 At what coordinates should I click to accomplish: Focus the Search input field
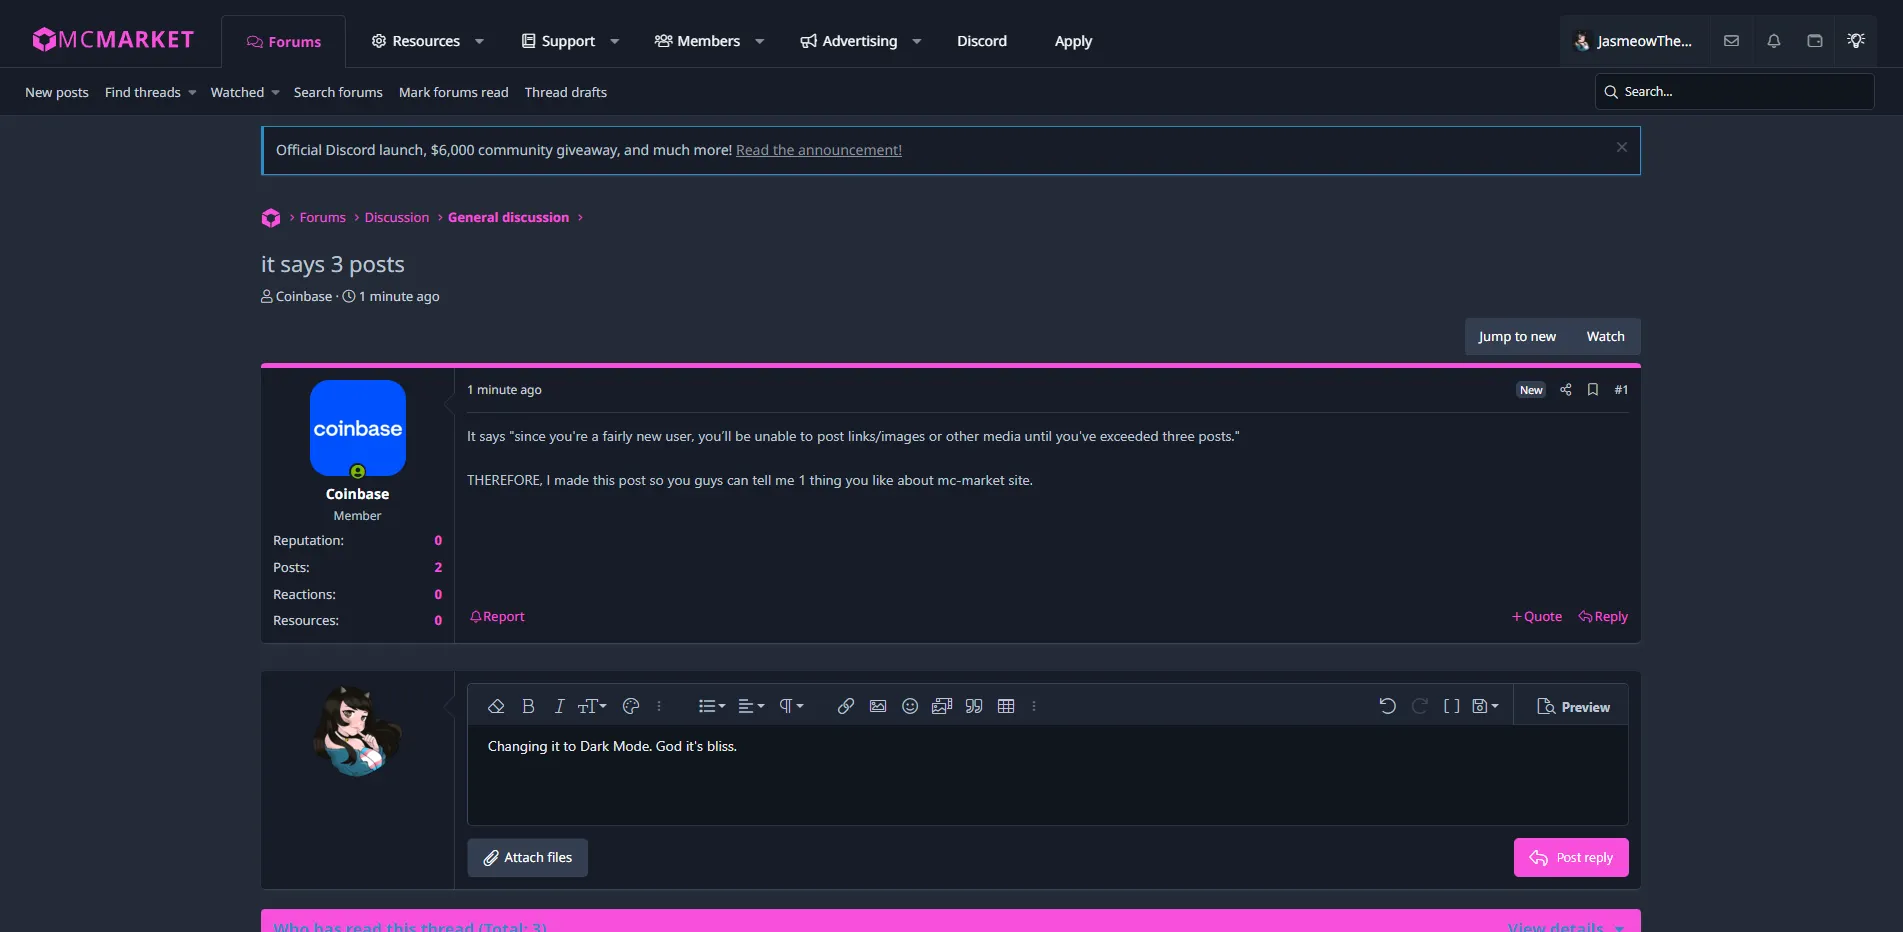(1734, 92)
